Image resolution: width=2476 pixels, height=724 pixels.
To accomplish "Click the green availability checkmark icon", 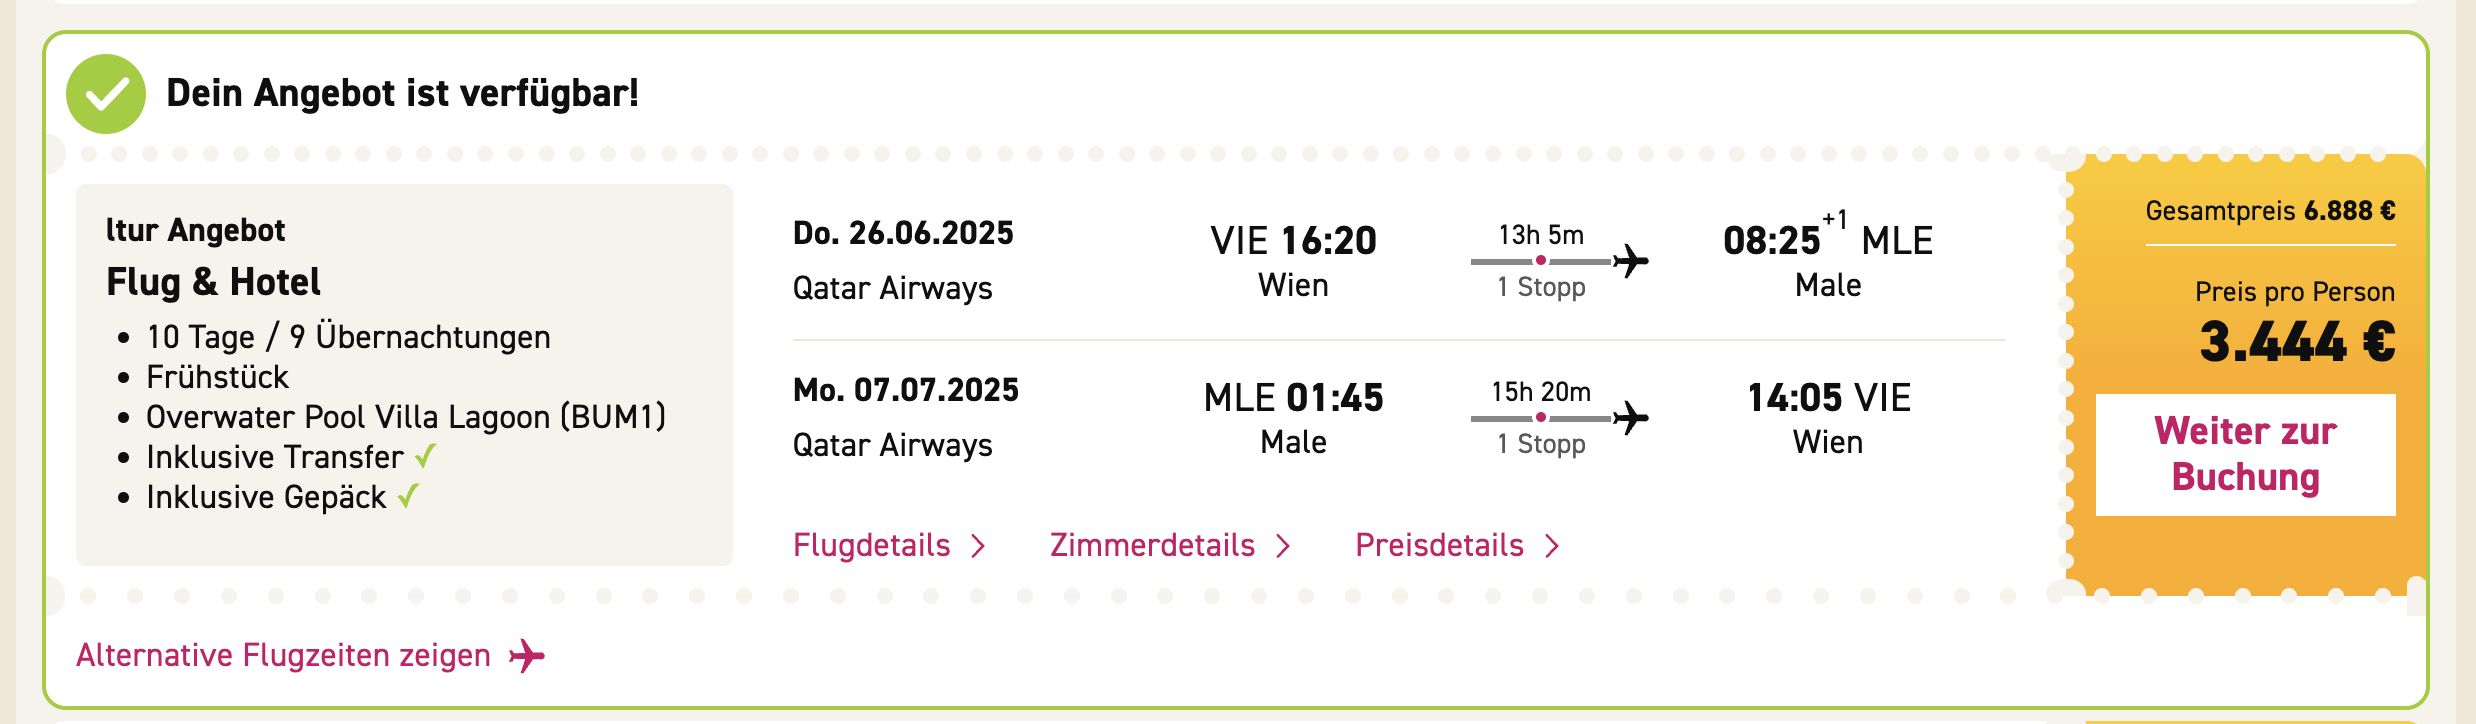I will (106, 94).
